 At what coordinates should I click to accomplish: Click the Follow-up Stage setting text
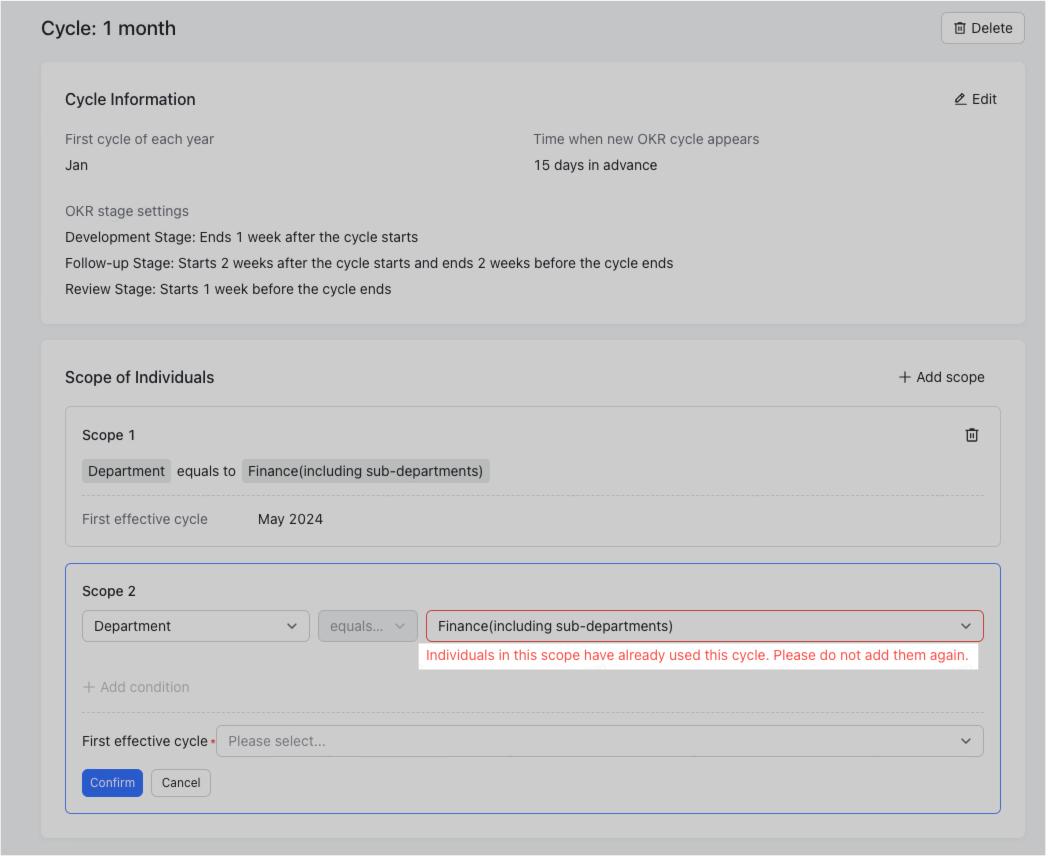pyautogui.click(x=369, y=264)
